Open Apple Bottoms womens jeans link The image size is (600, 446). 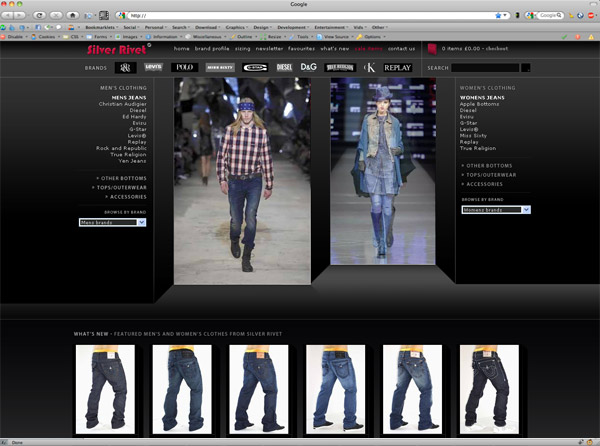(481, 104)
